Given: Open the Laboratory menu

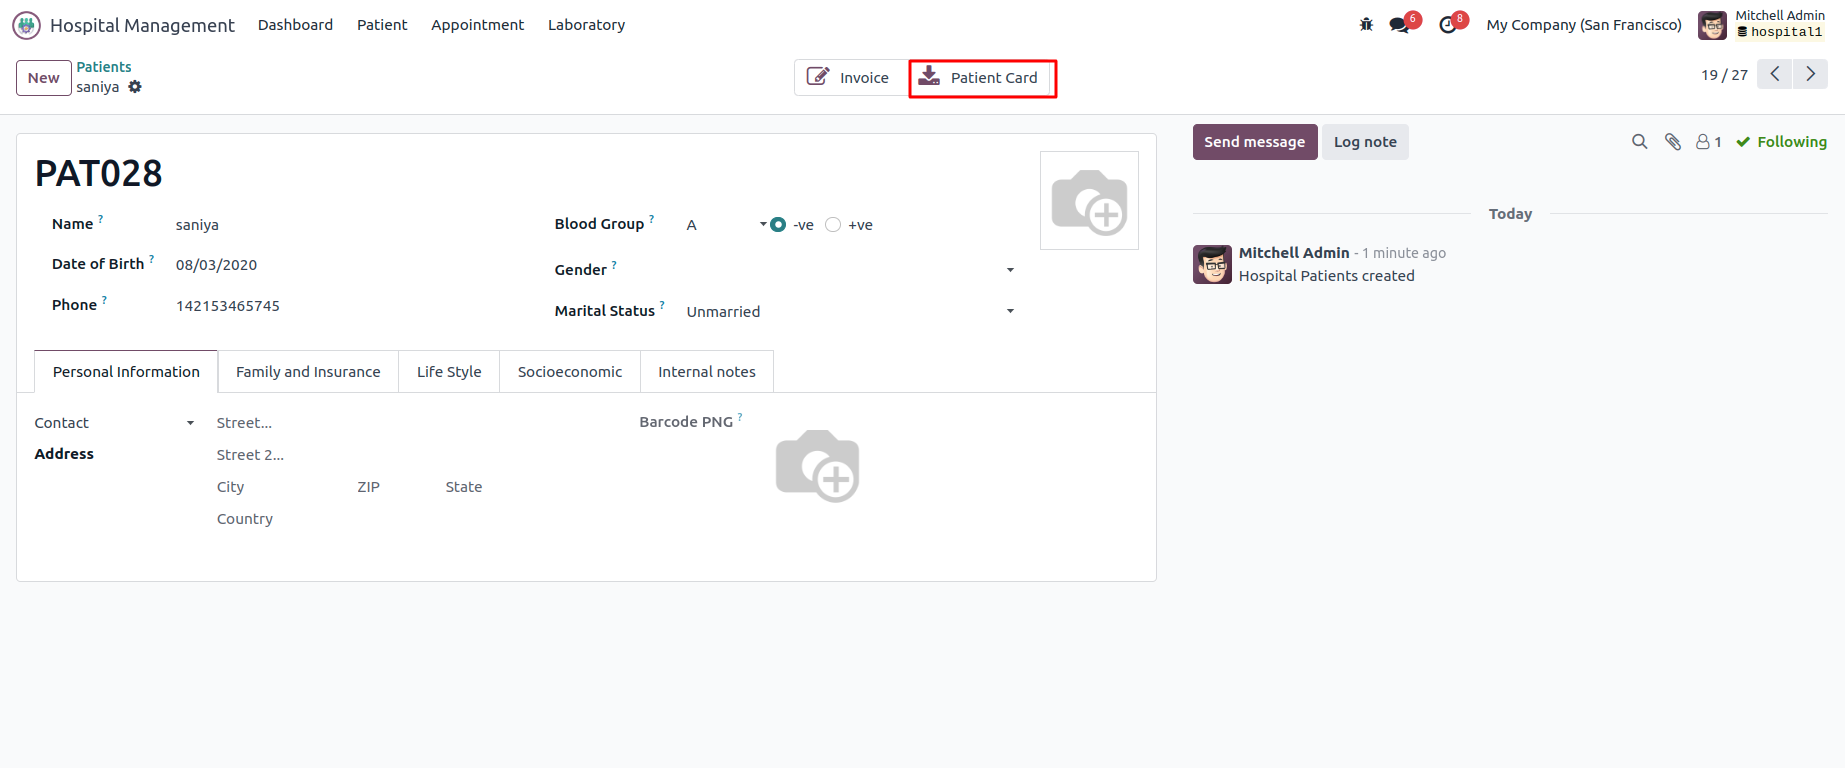Looking at the screenshot, I should [x=586, y=25].
